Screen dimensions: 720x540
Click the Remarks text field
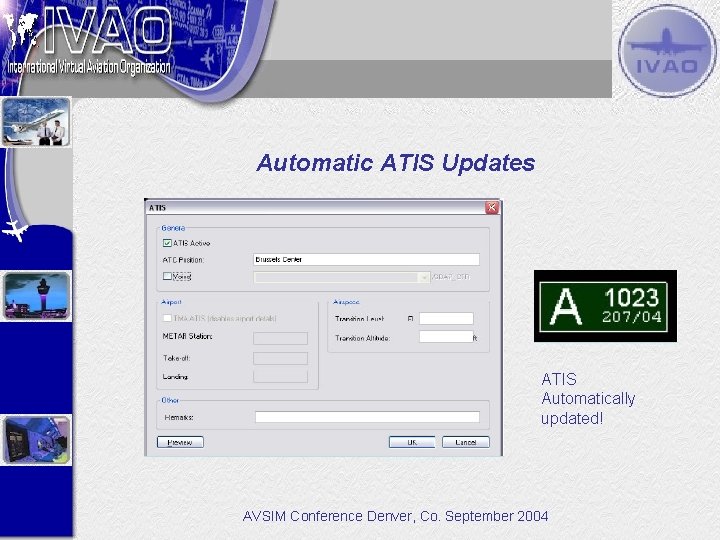coord(367,417)
